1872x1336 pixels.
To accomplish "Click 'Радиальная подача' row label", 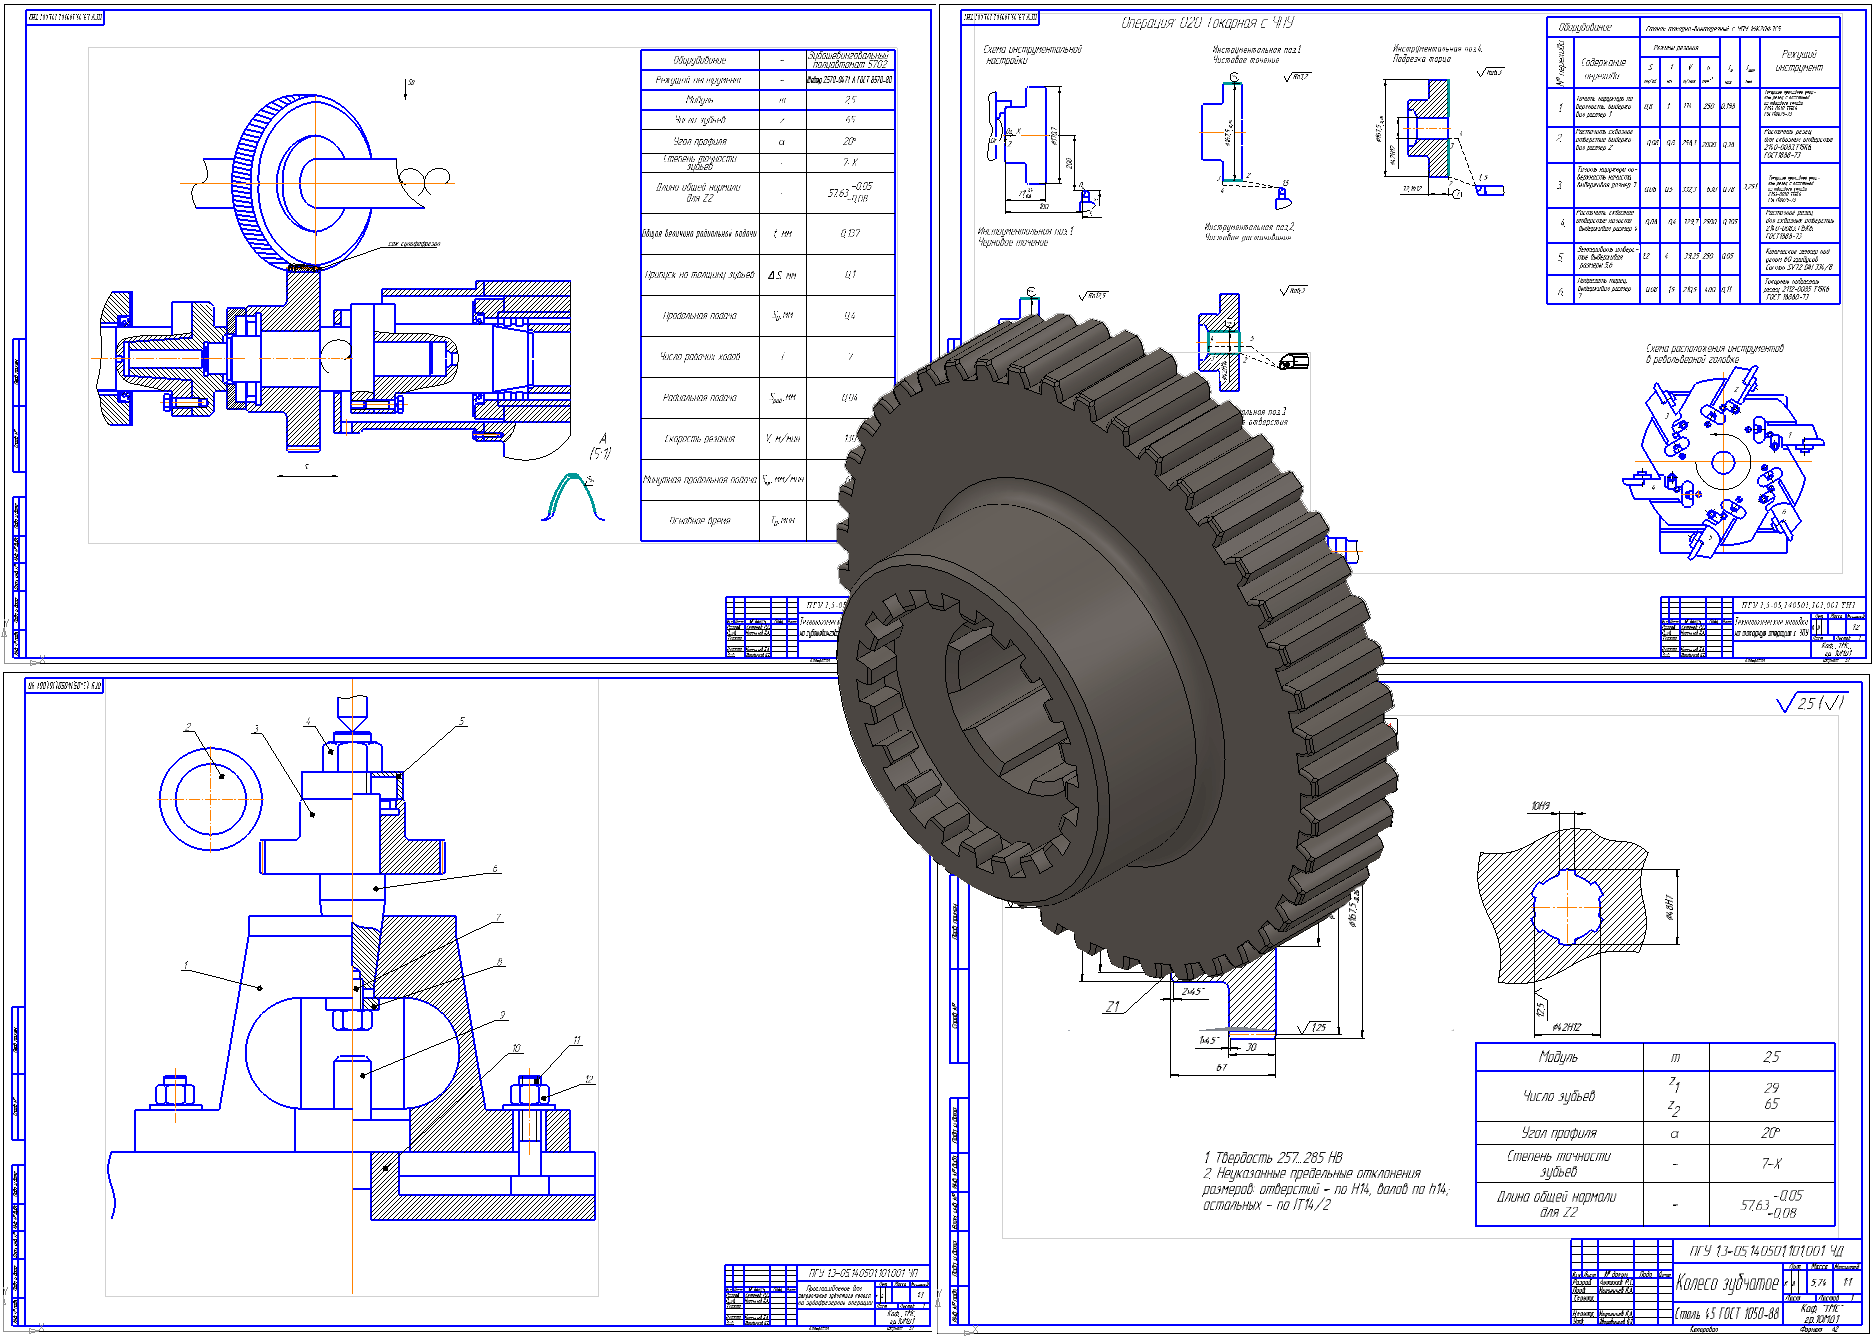I will click(700, 397).
